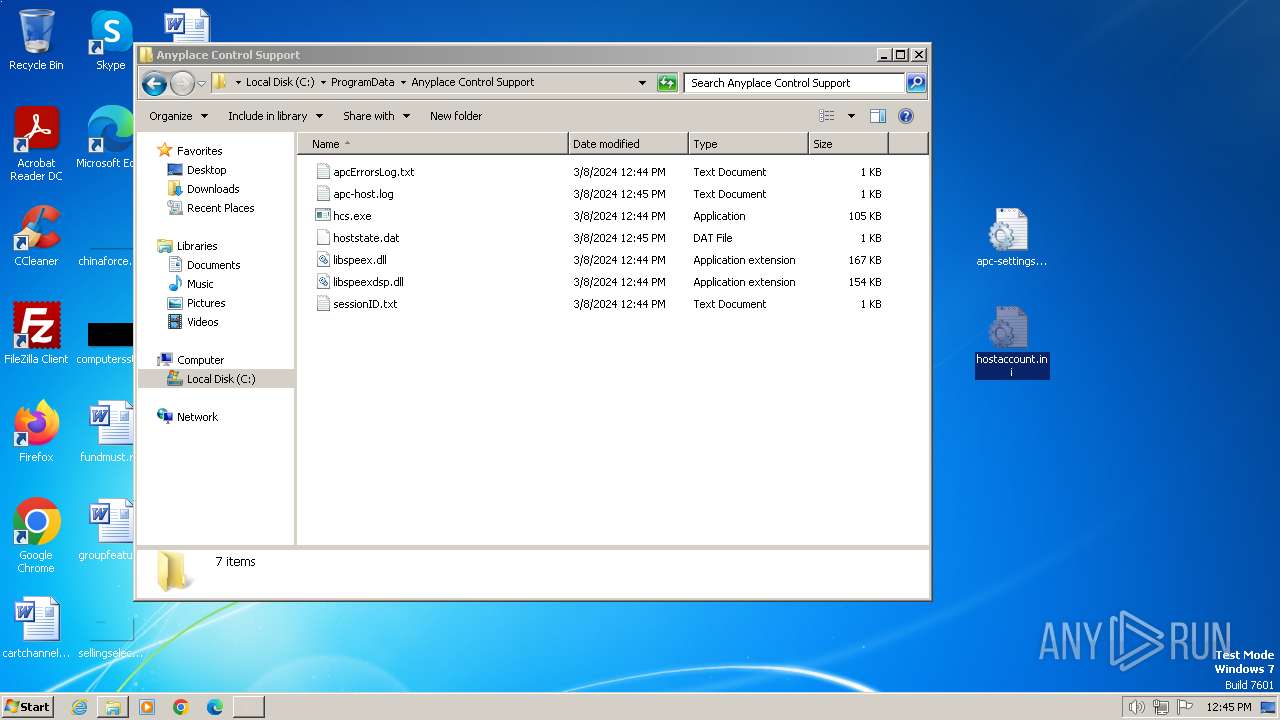
Task: Click Local Disk (C:) in address breadcrumb
Action: (280, 83)
